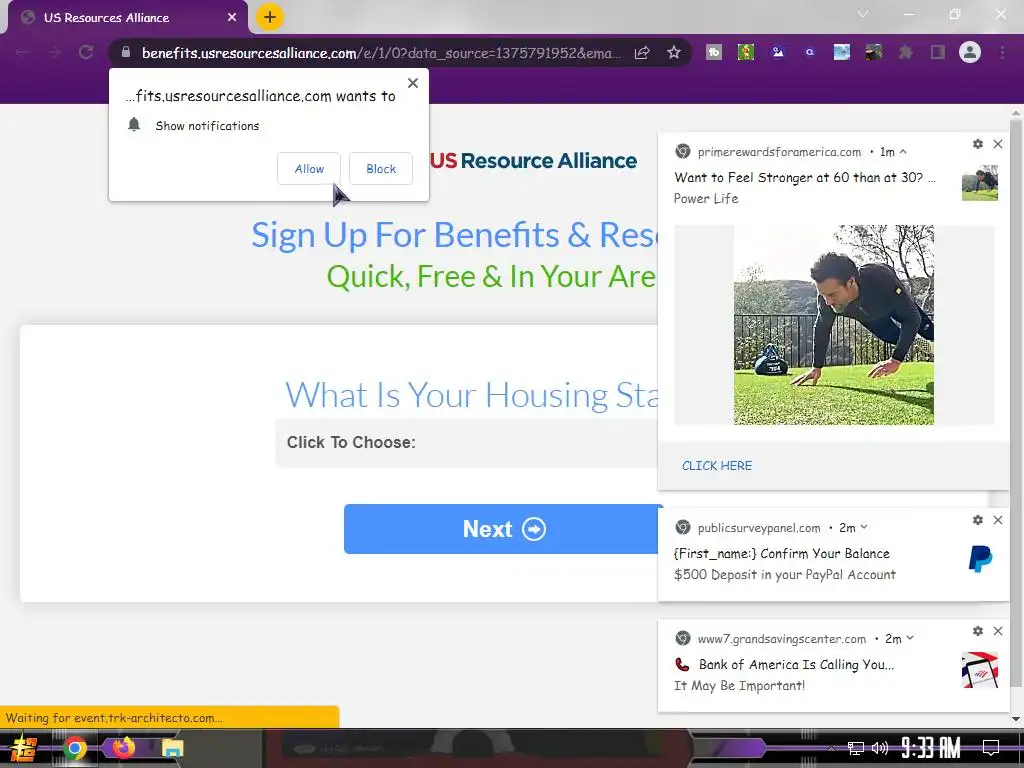Bookmark this page with star
This screenshot has width=1024, height=768.
[x=674, y=52]
